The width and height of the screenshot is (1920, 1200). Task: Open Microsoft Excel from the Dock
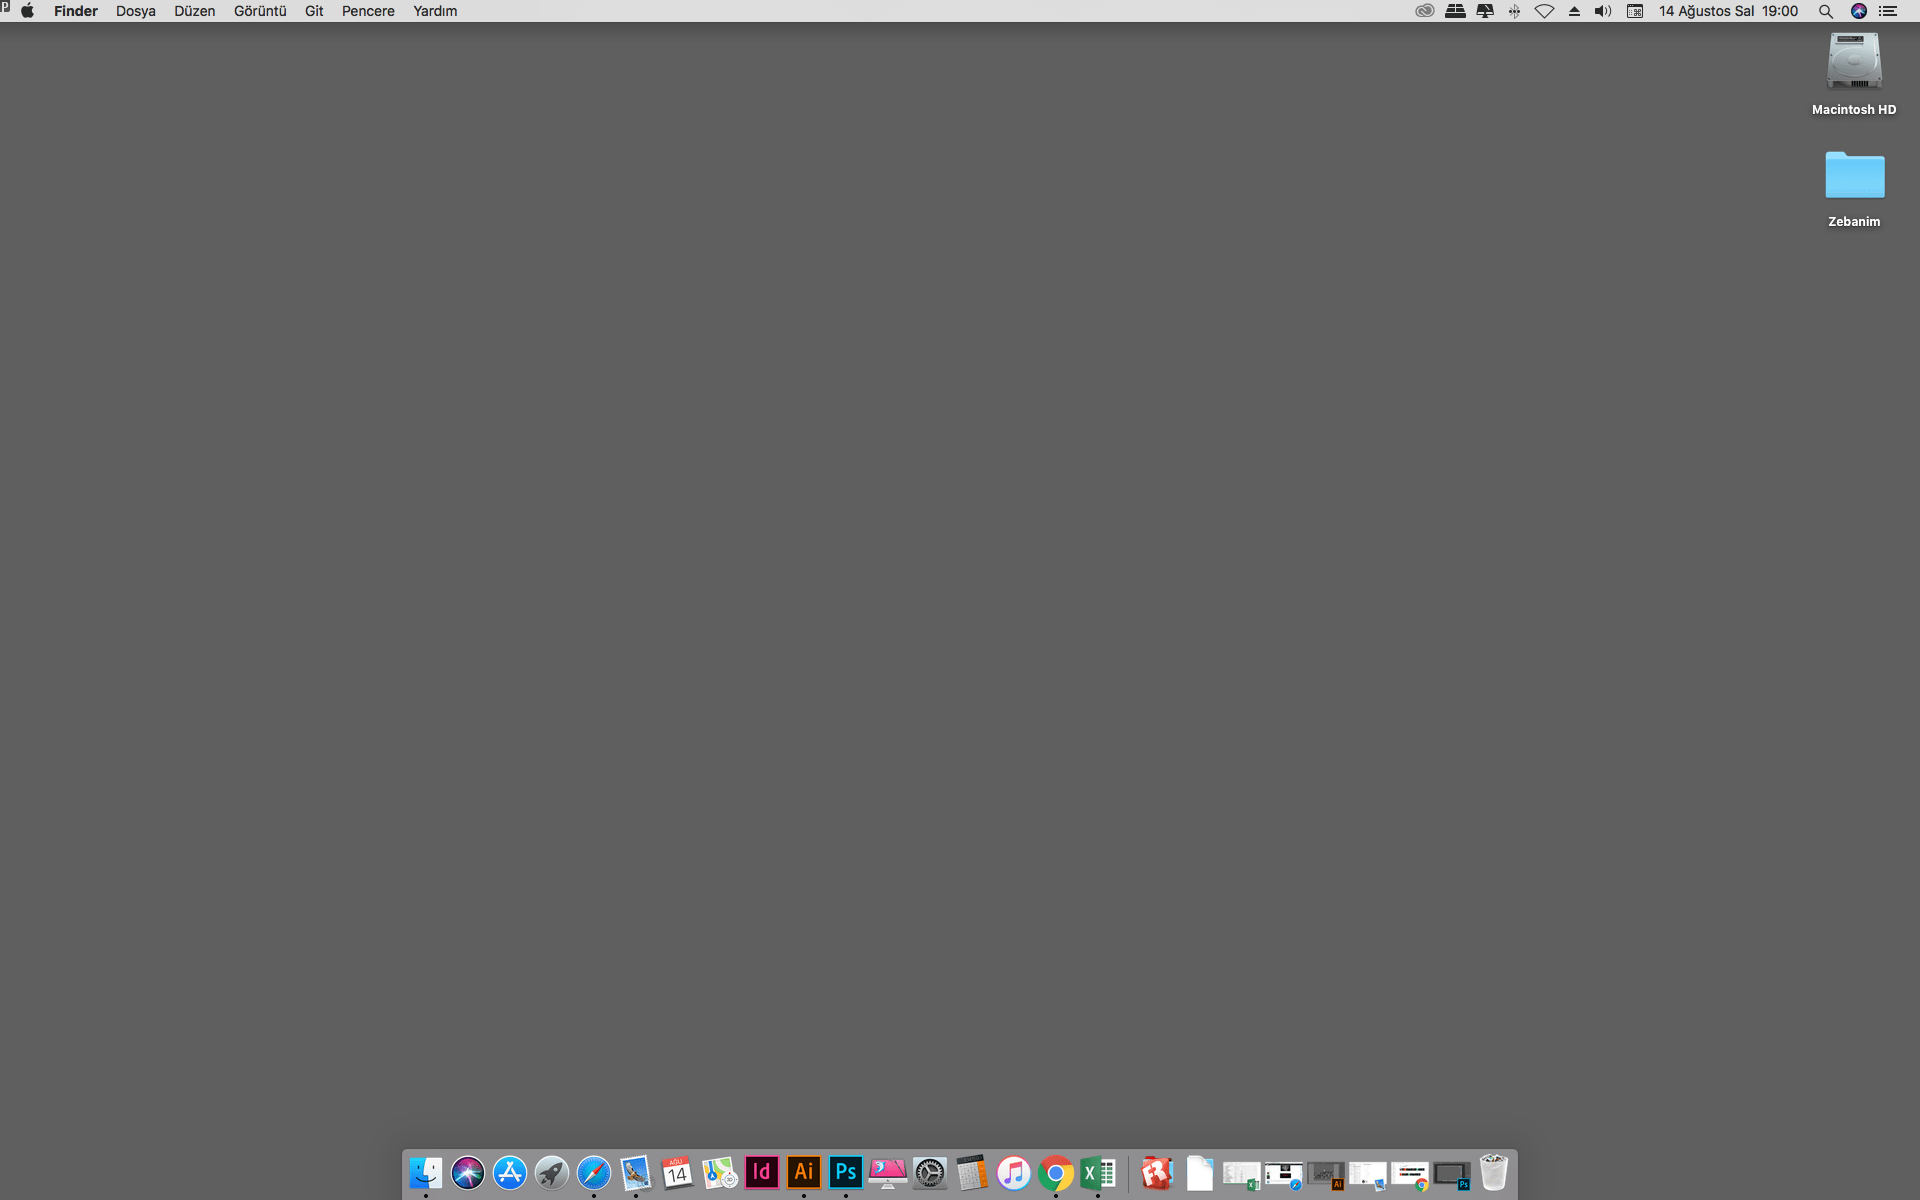pyautogui.click(x=1098, y=1173)
